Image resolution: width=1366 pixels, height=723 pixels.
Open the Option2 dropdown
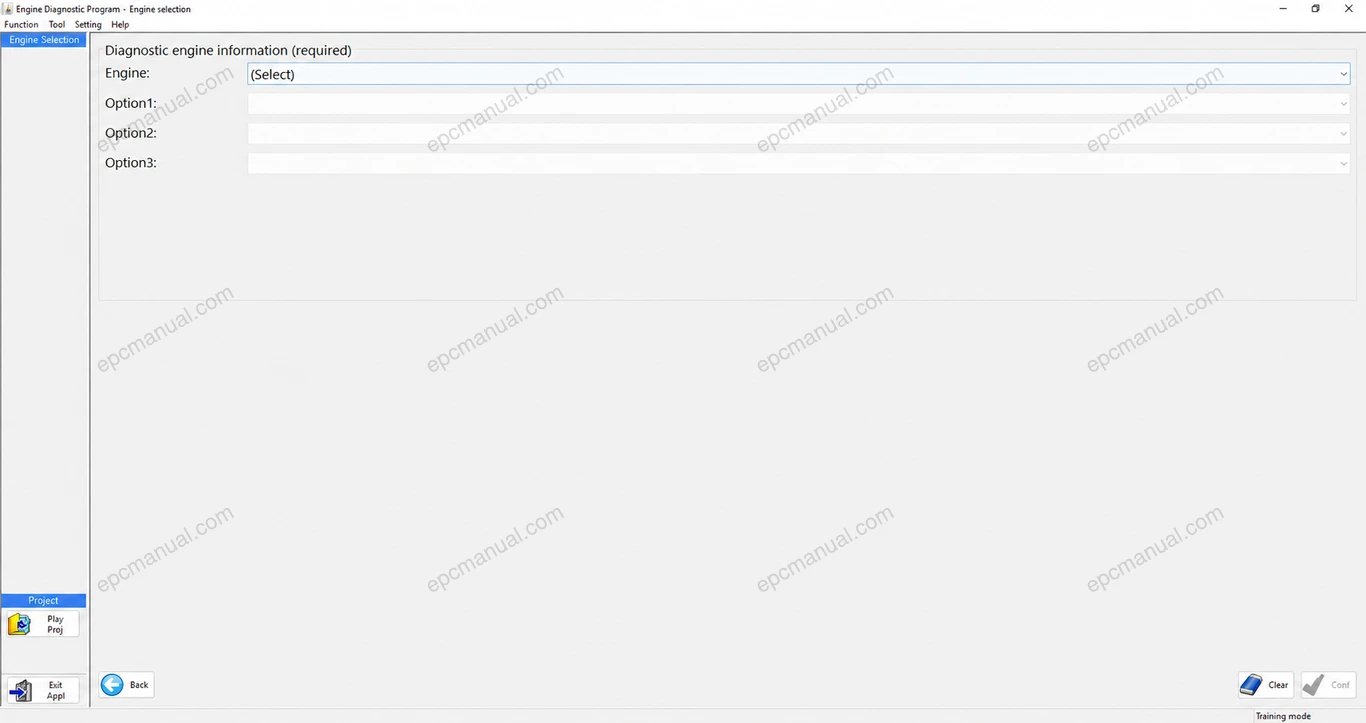tap(798, 133)
